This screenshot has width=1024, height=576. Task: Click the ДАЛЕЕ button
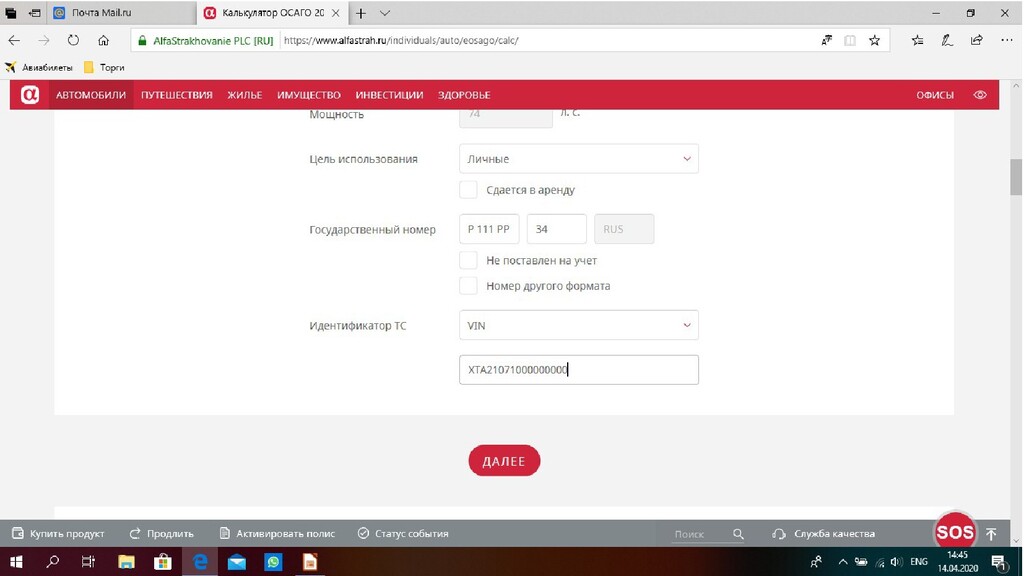pyautogui.click(x=504, y=461)
